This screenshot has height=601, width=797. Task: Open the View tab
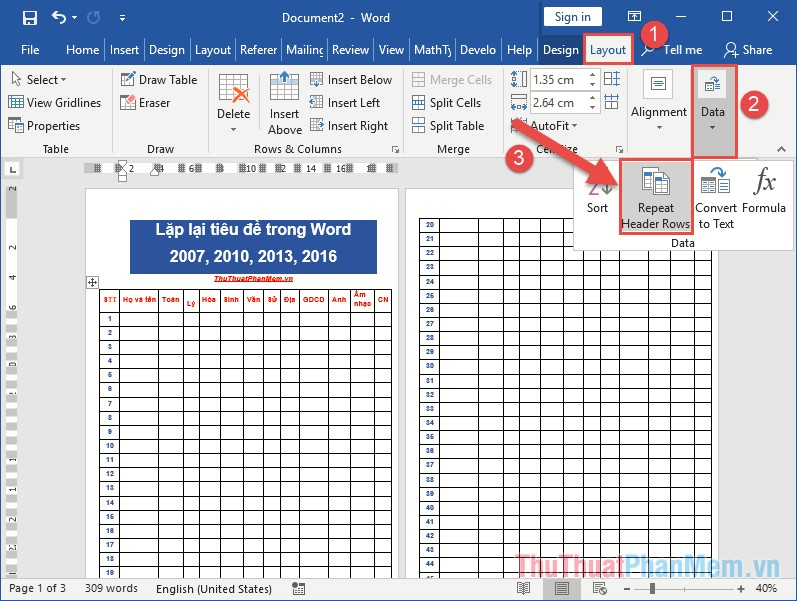[391, 50]
